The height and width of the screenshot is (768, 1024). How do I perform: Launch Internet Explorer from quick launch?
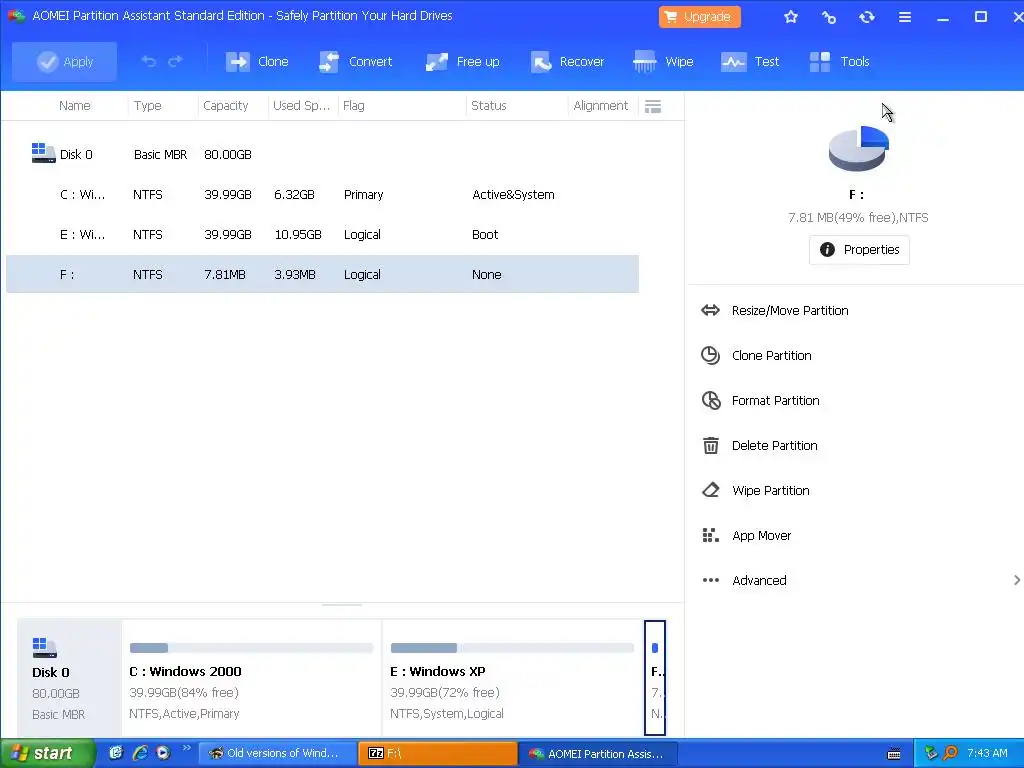(139, 753)
